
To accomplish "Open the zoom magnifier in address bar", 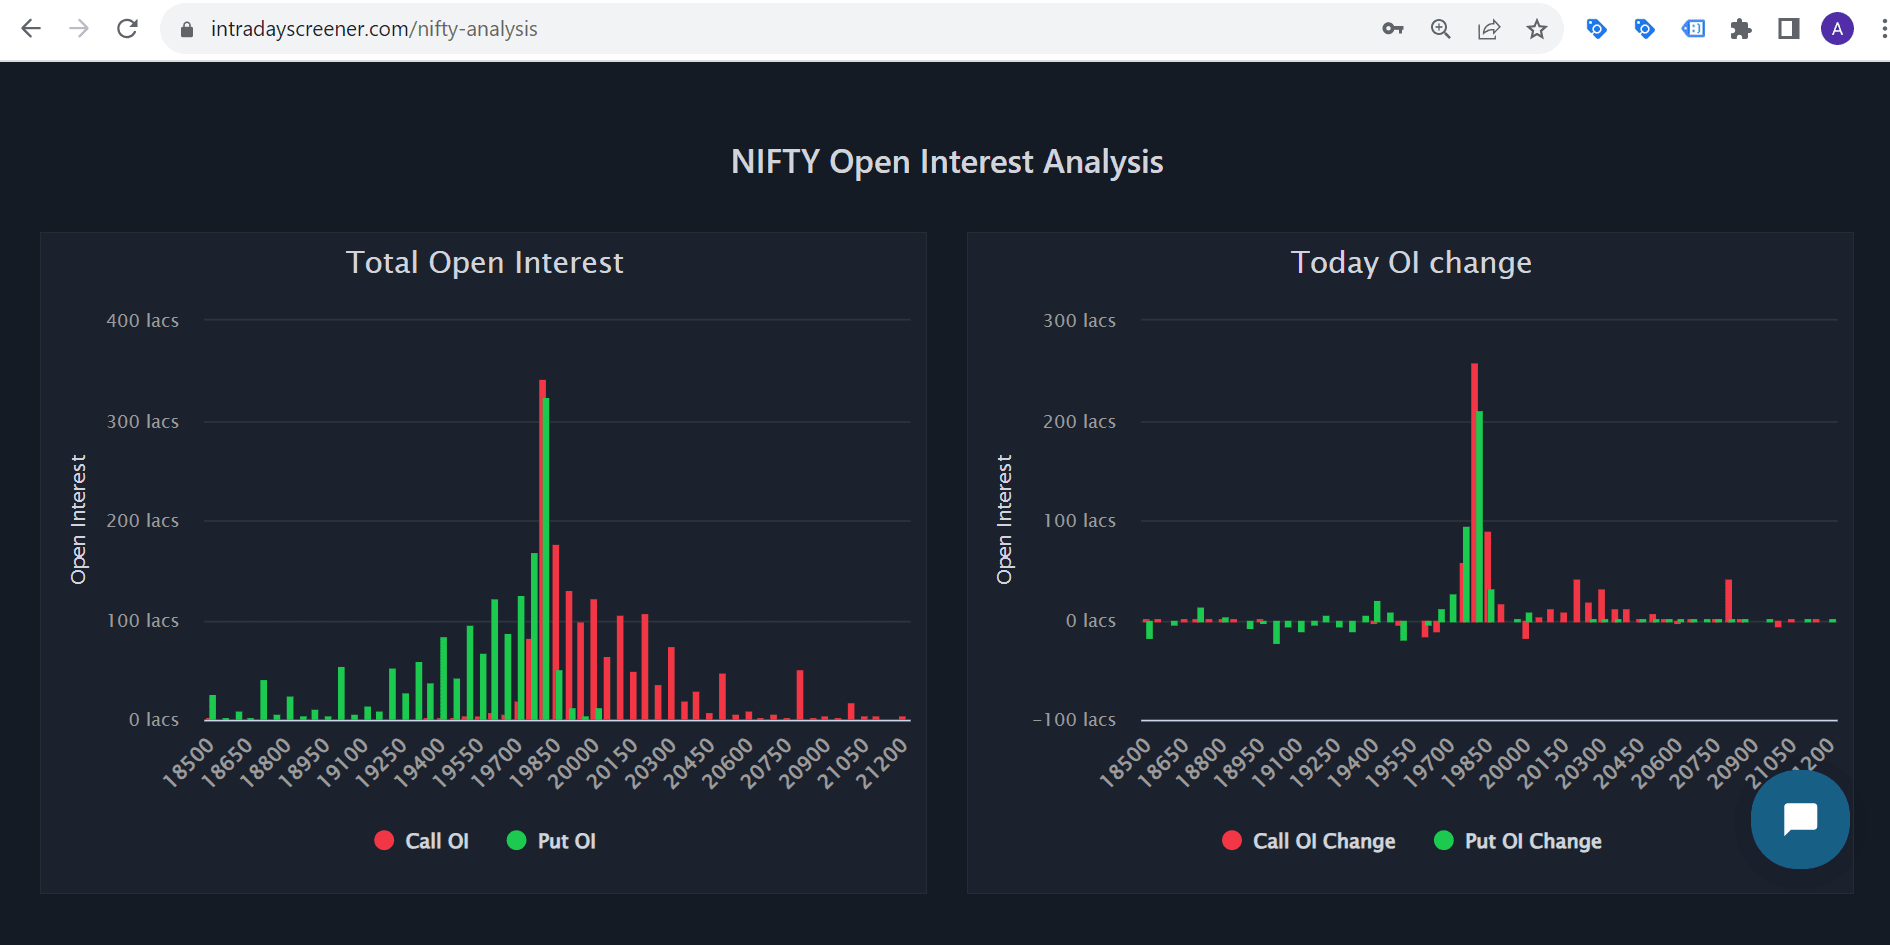I will [x=1440, y=29].
